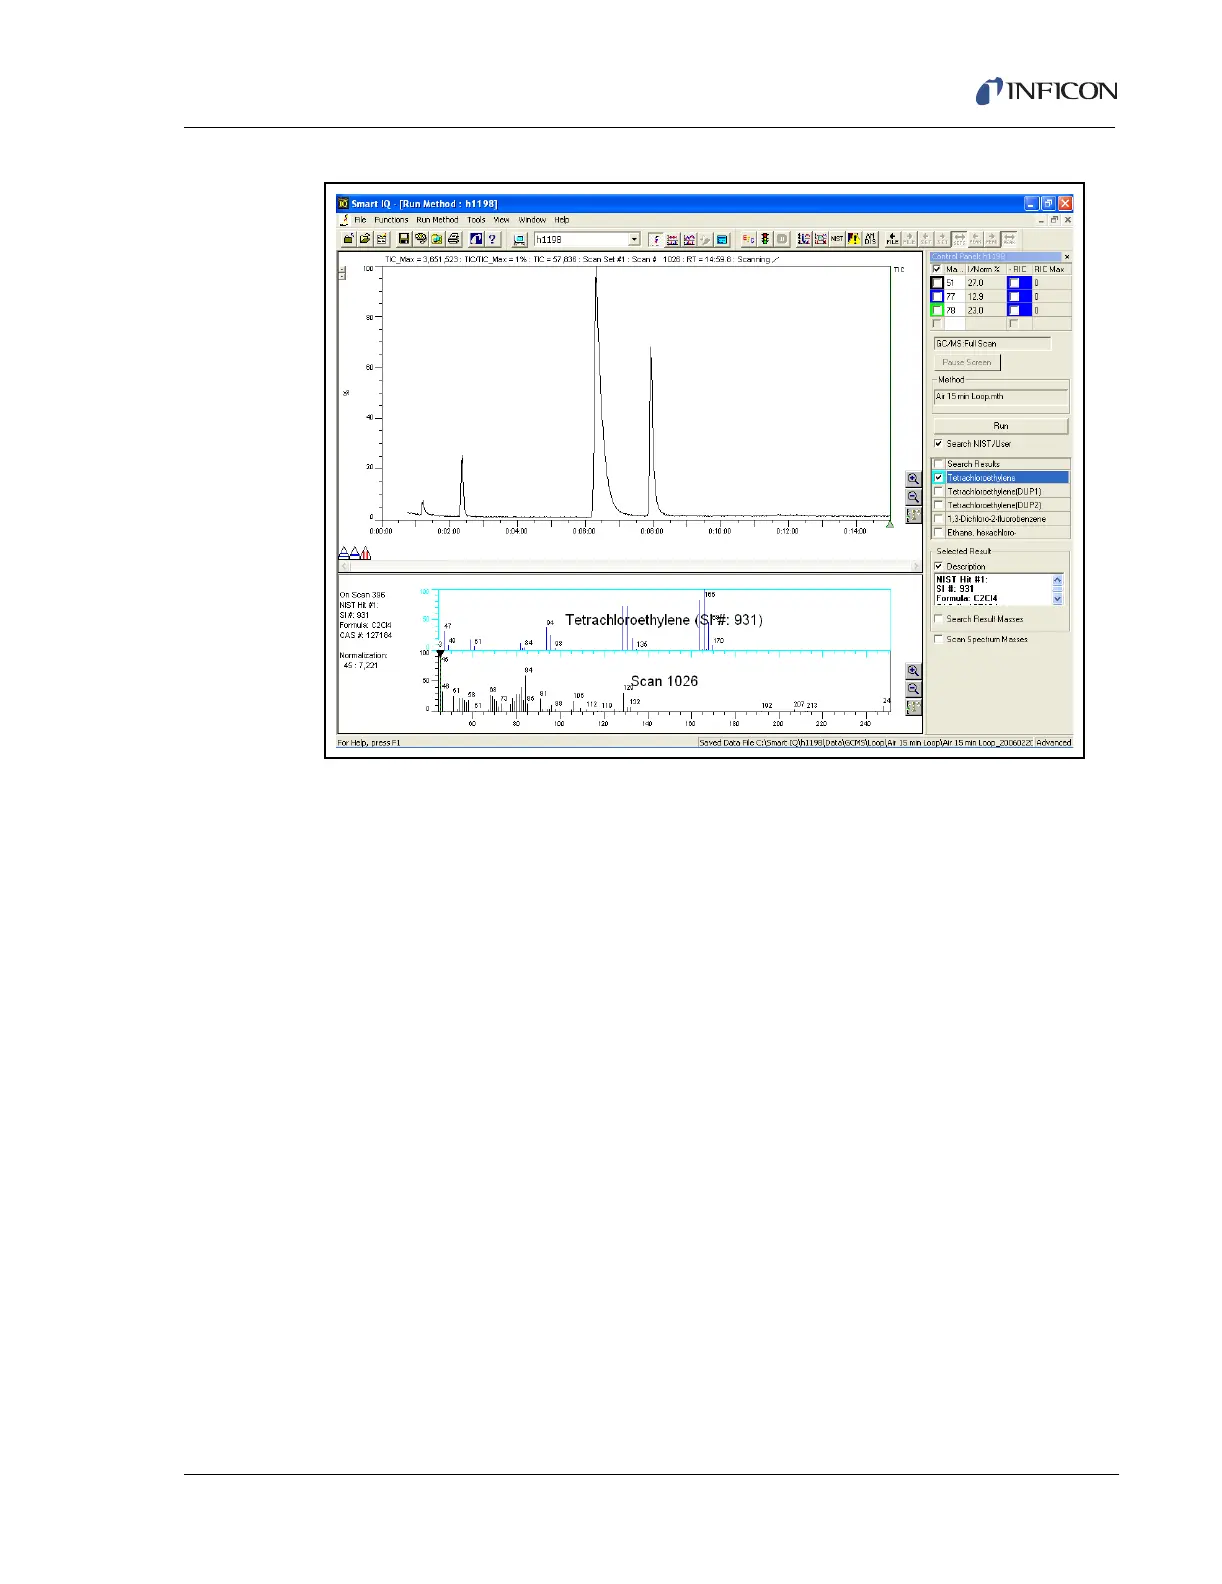Click the green color swatch for mass 78
This screenshot has width=1222, height=1584.
click(937, 310)
